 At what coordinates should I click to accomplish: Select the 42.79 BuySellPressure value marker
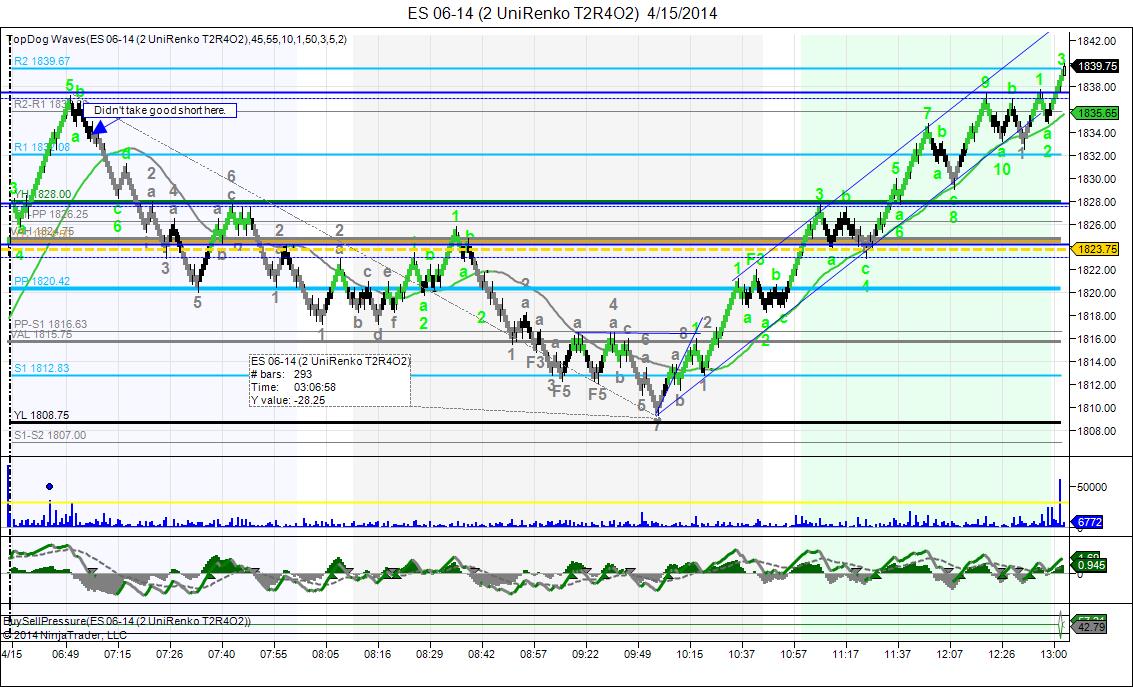click(x=1090, y=627)
